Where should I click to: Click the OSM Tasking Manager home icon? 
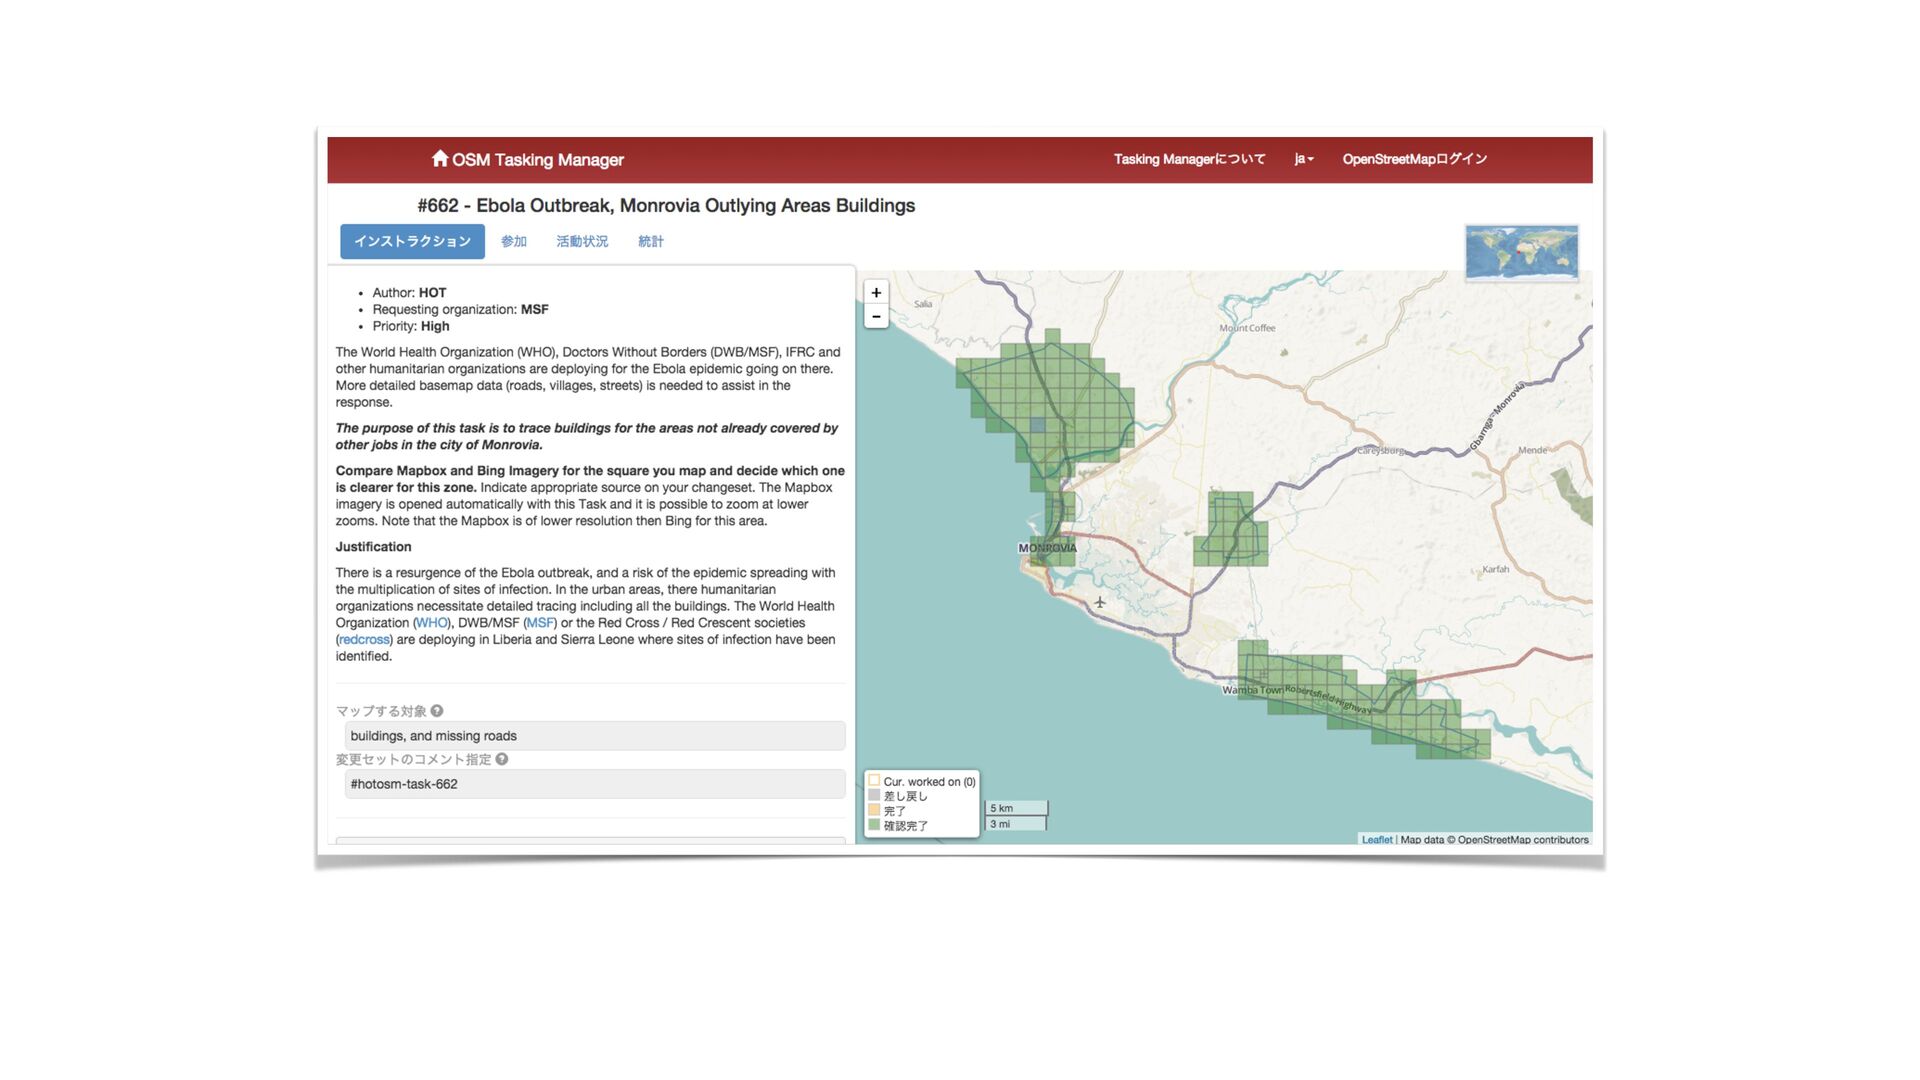tap(439, 158)
